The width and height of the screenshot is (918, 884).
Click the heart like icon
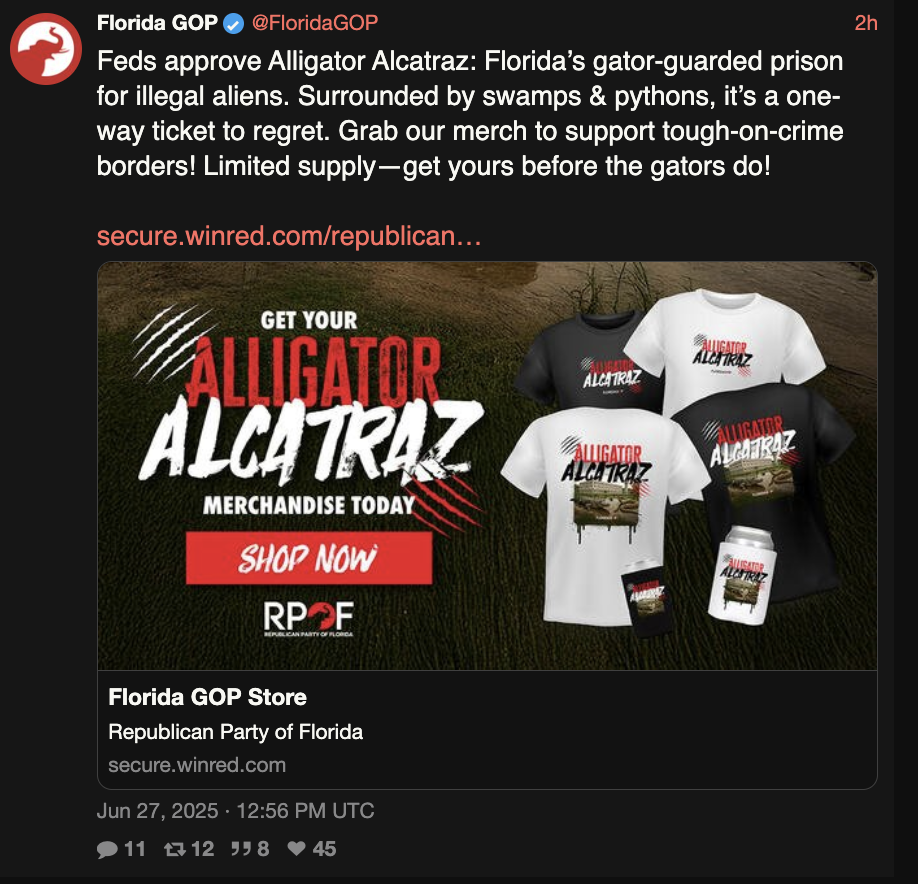[x=297, y=848]
